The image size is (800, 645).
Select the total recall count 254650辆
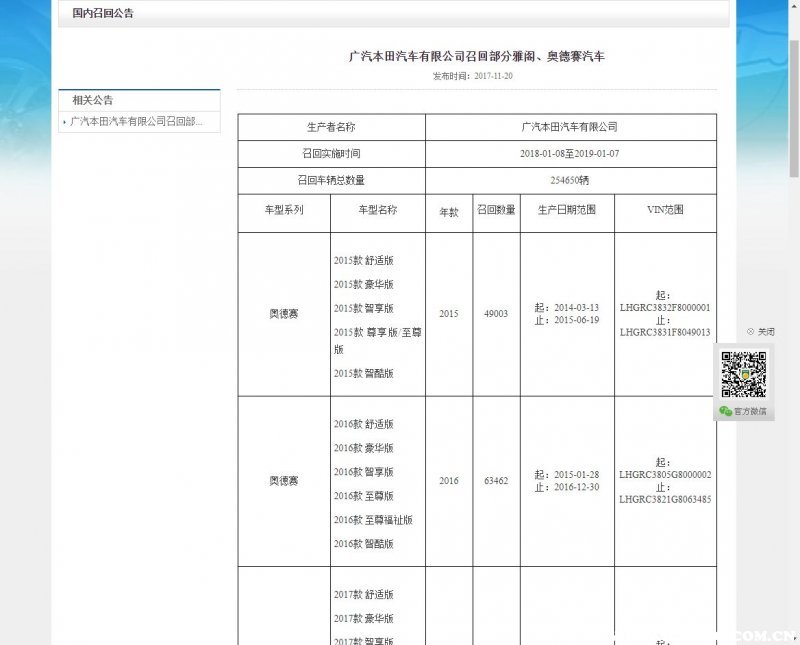[570, 181]
